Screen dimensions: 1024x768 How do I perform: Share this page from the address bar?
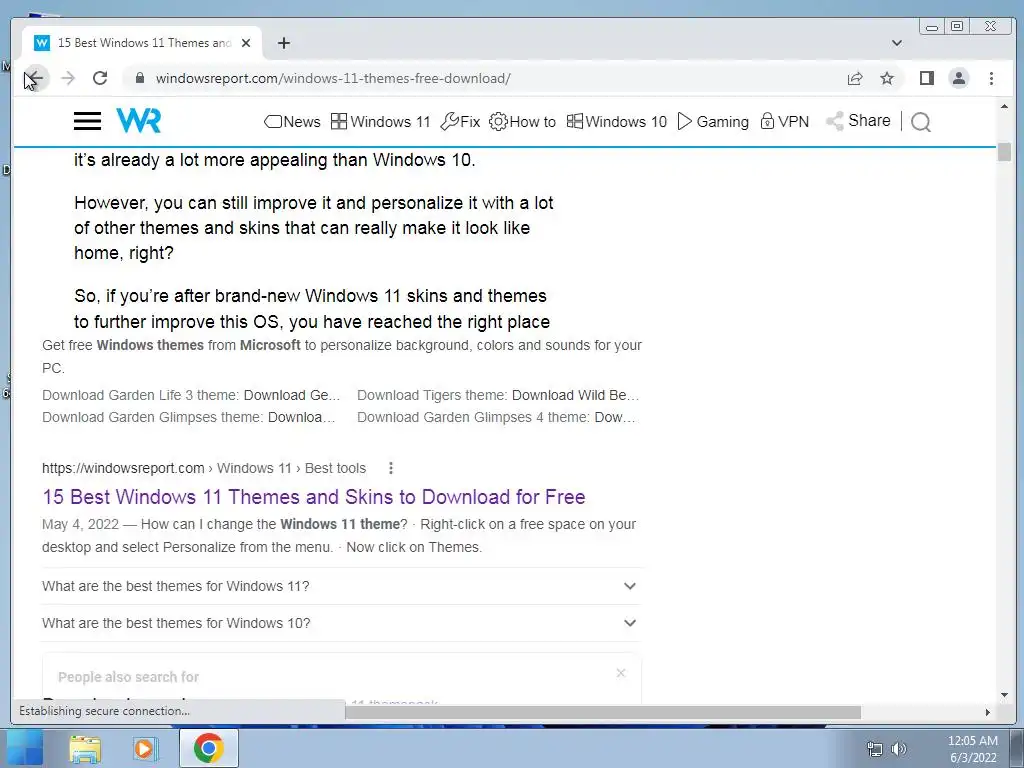click(x=854, y=78)
